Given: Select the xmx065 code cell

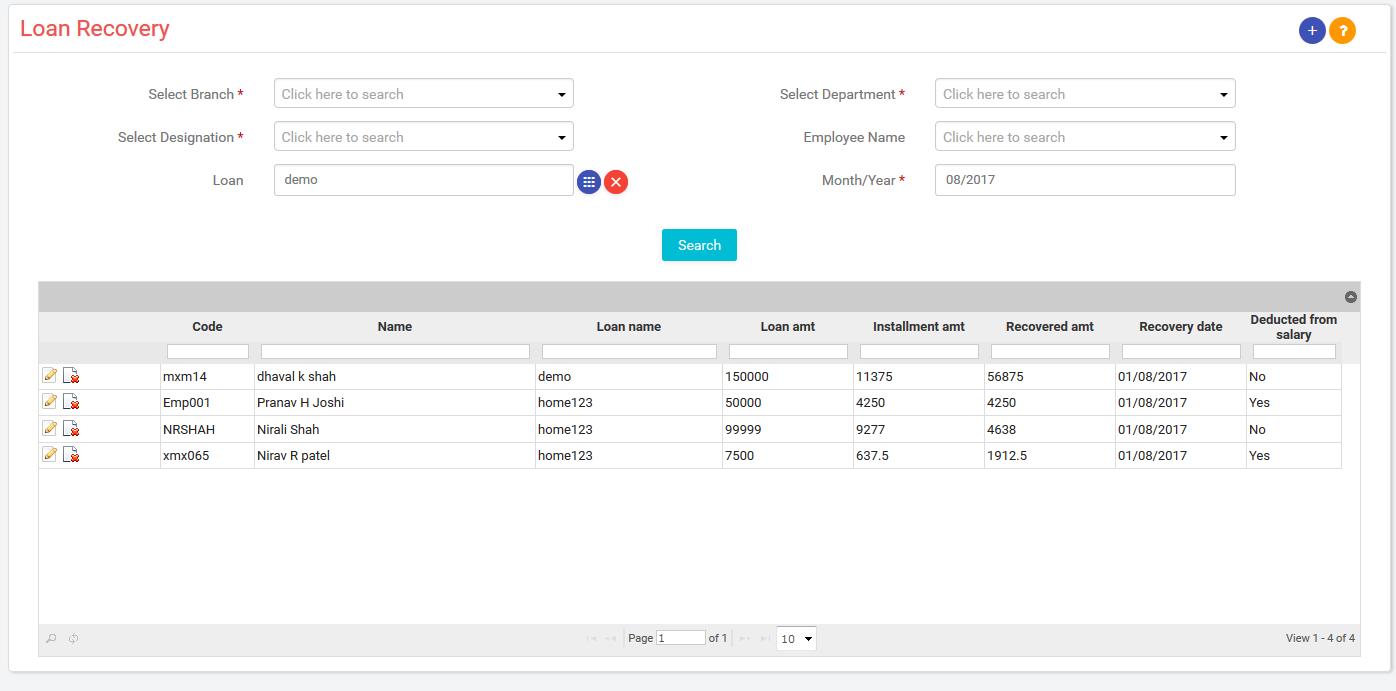Looking at the screenshot, I should (207, 456).
